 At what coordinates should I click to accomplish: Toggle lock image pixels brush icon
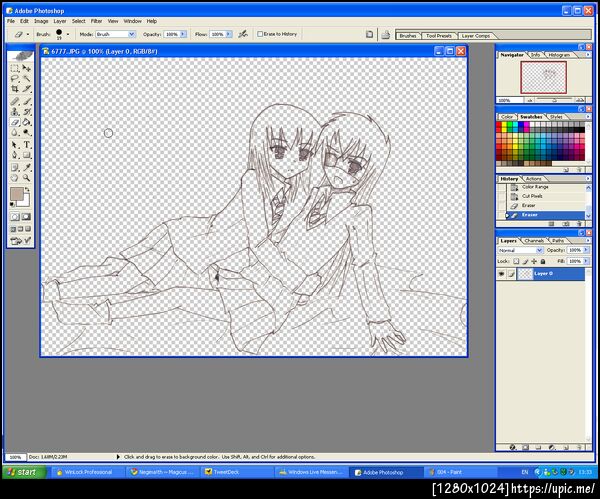pyautogui.click(x=525, y=261)
